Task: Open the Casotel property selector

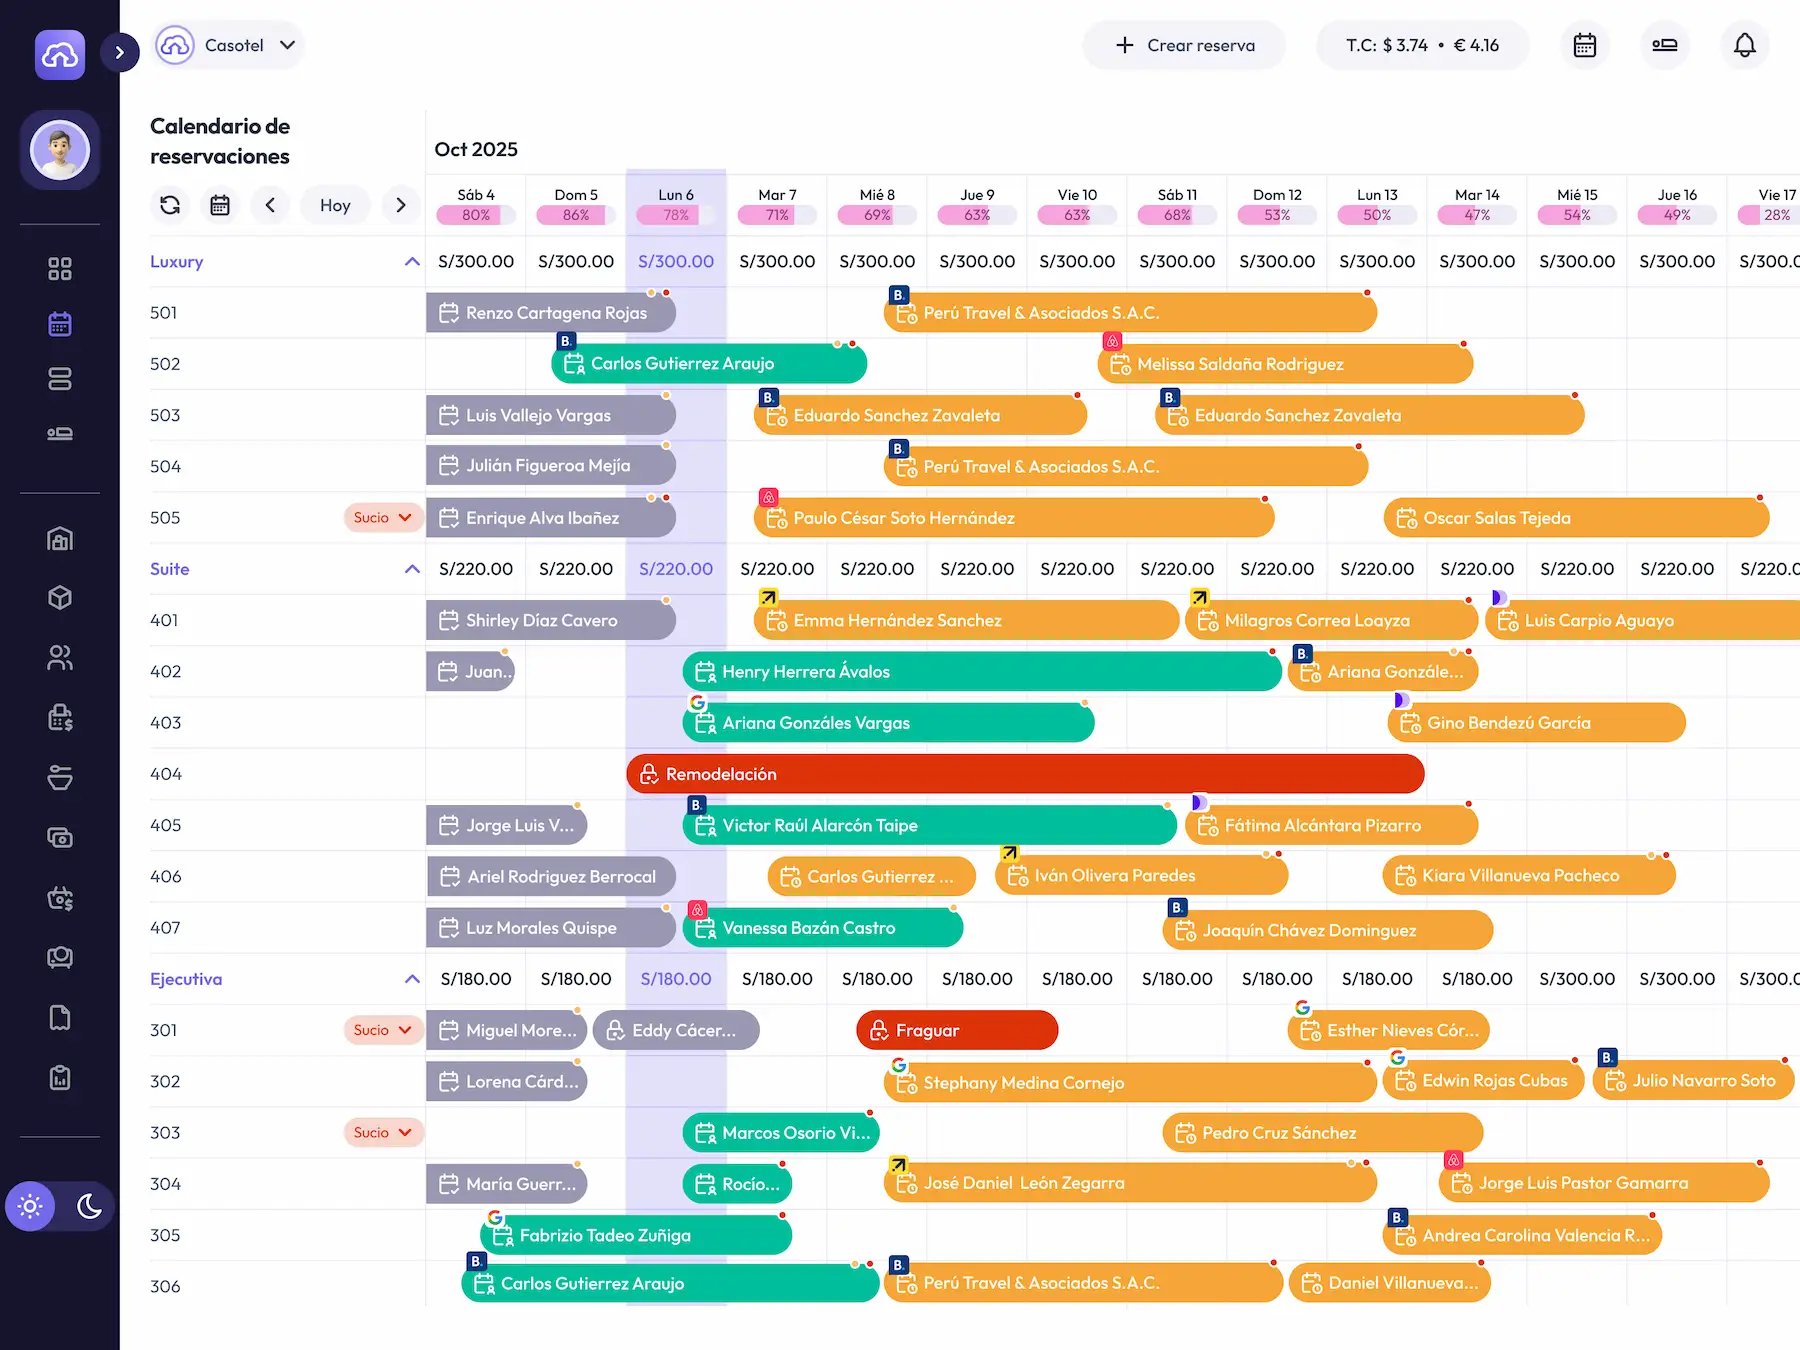Action: click(228, 45)
